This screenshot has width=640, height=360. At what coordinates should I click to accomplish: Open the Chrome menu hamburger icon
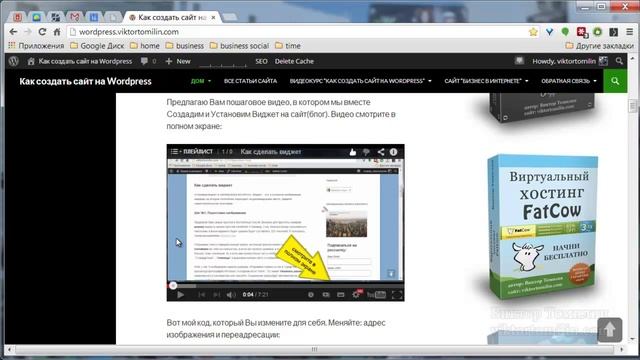click(x=630, y=32)
